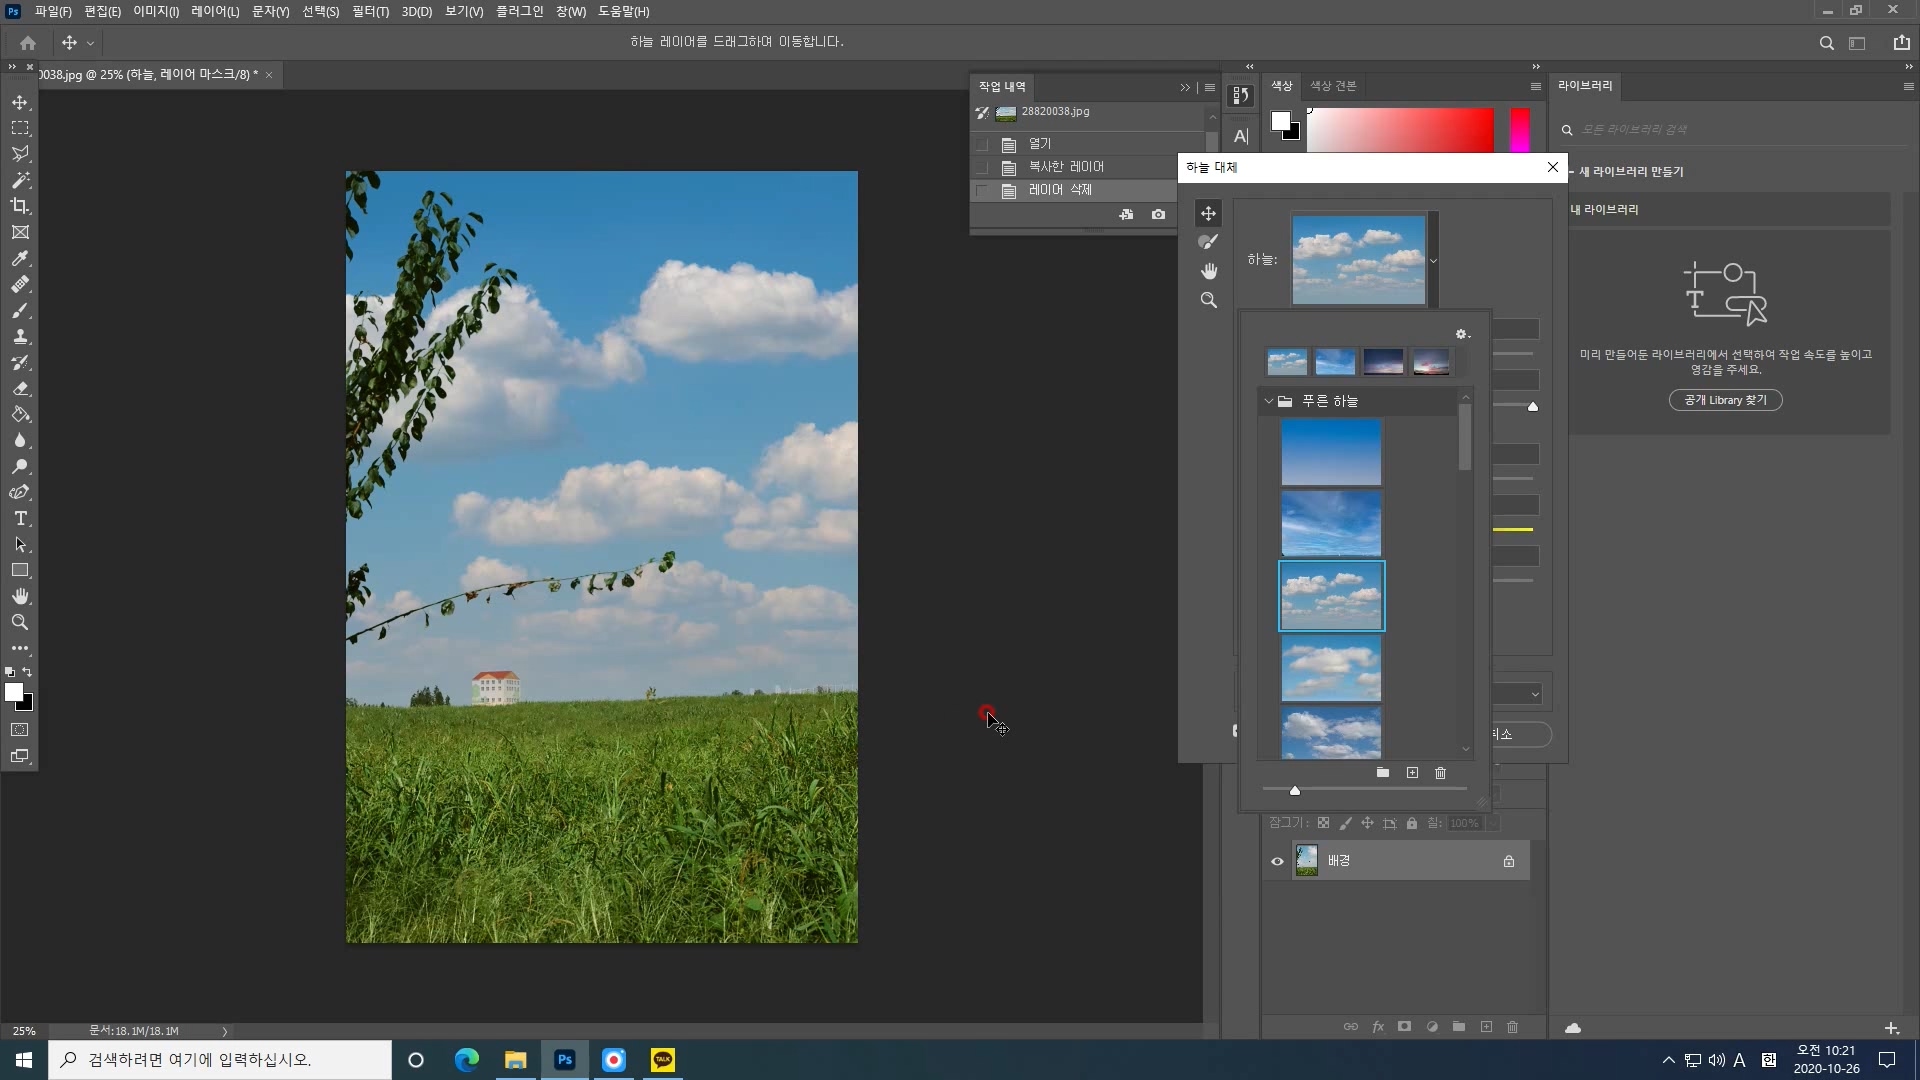The width and height of the screenshot is (1920, 1080).
Task: Click the sky preset gear settings icon
Action: click(1461, 334)
